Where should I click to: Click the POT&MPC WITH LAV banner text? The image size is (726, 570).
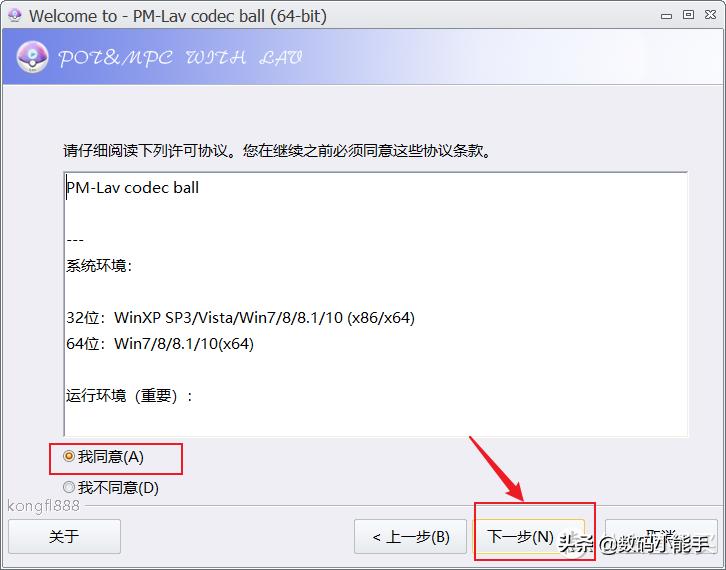(x=181, y=58)
